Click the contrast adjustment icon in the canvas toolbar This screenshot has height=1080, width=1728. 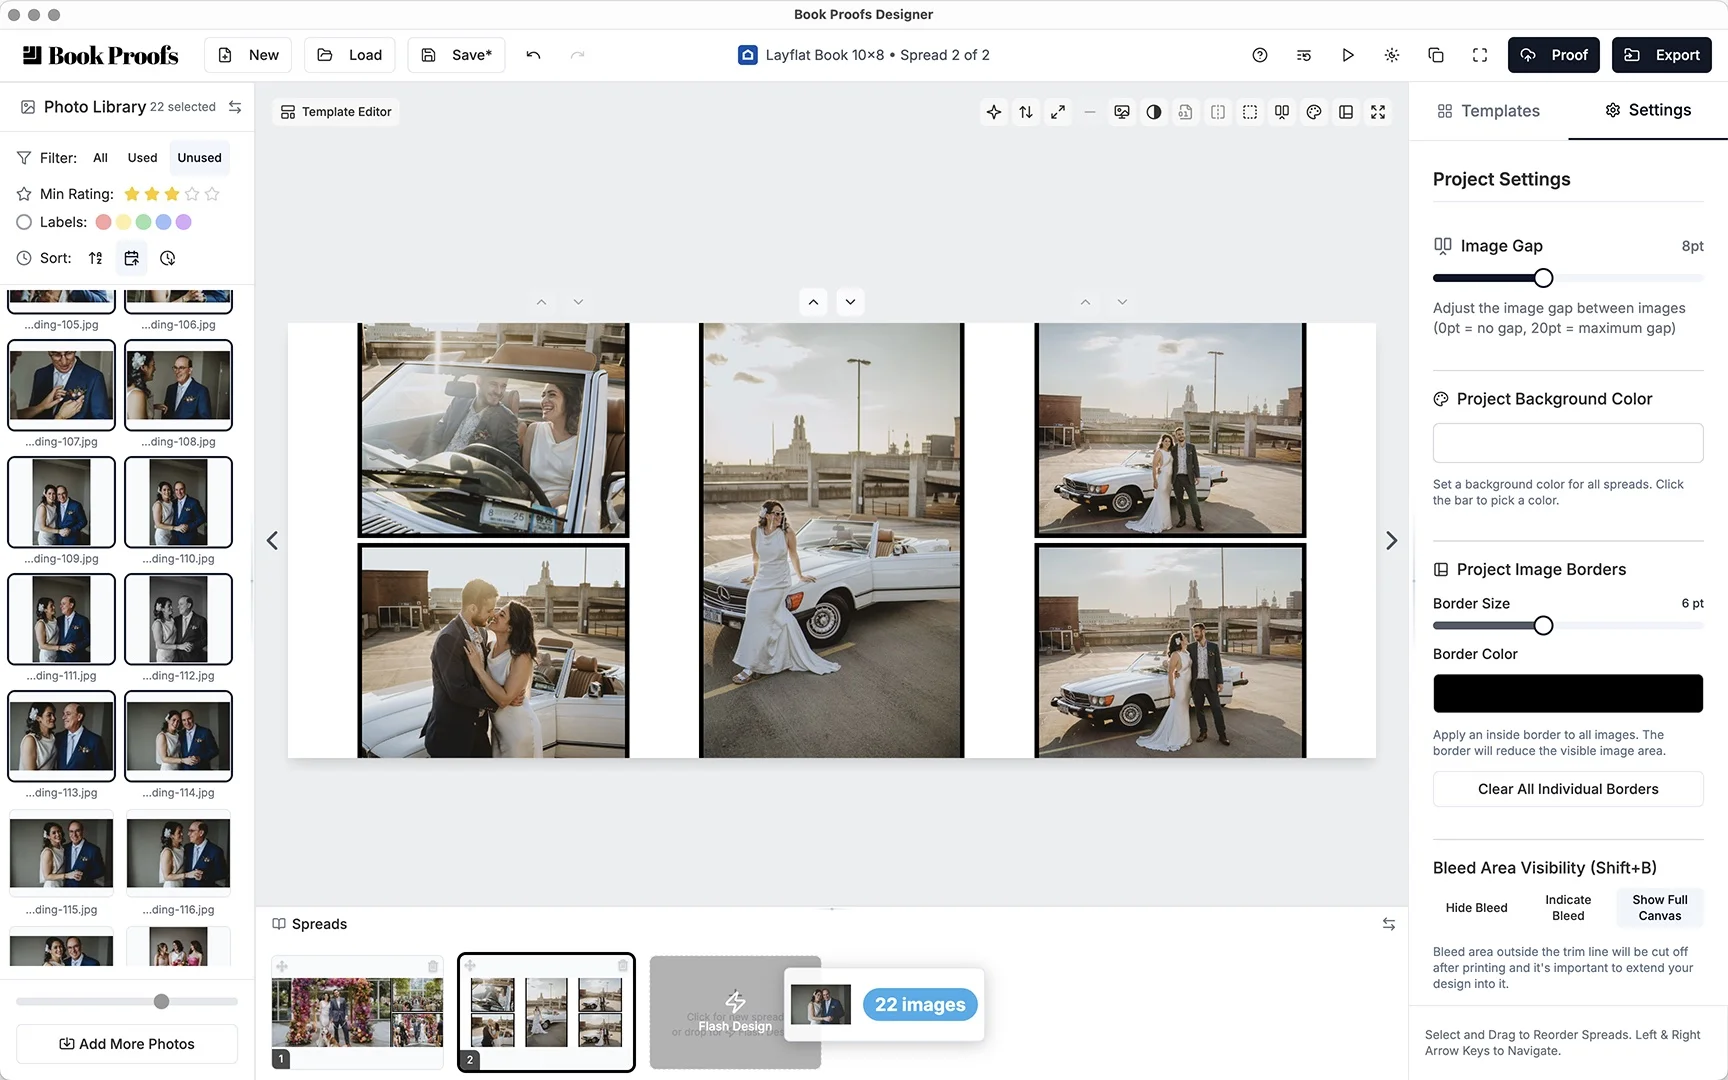coord(1154,112)
